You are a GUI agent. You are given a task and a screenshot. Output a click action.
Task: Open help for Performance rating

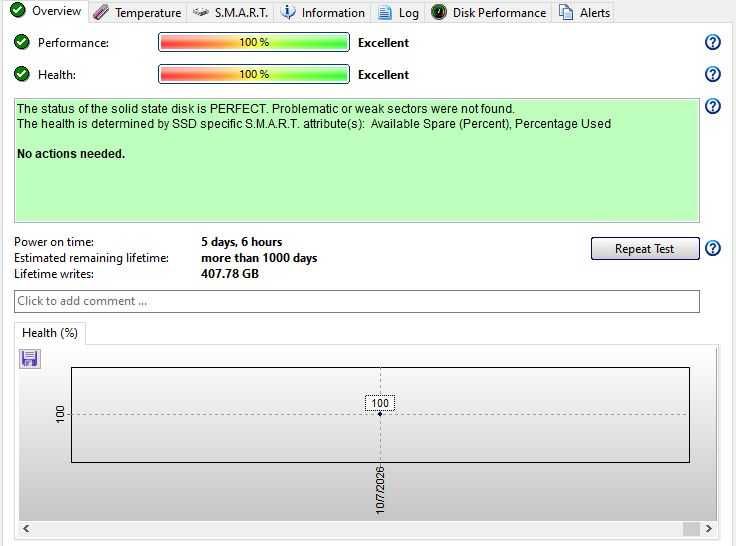pyautogui.click(x=713, y=42)
